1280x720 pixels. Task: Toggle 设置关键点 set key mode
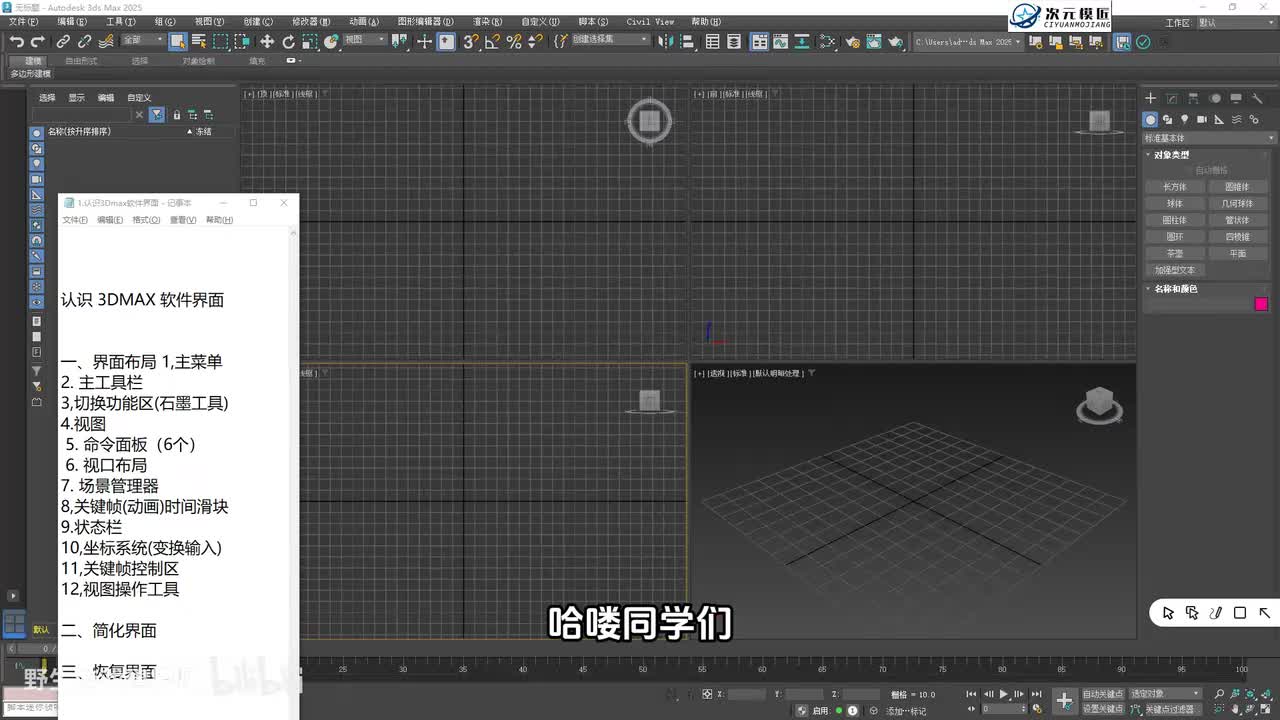1104,709
